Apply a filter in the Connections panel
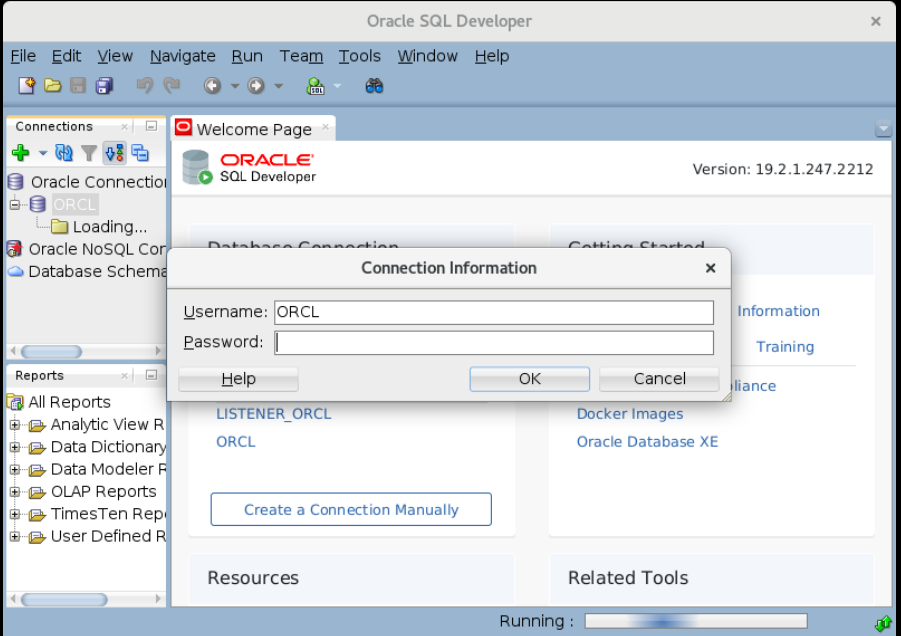Viewport: 901px width, 636px height. click(89, 153)
